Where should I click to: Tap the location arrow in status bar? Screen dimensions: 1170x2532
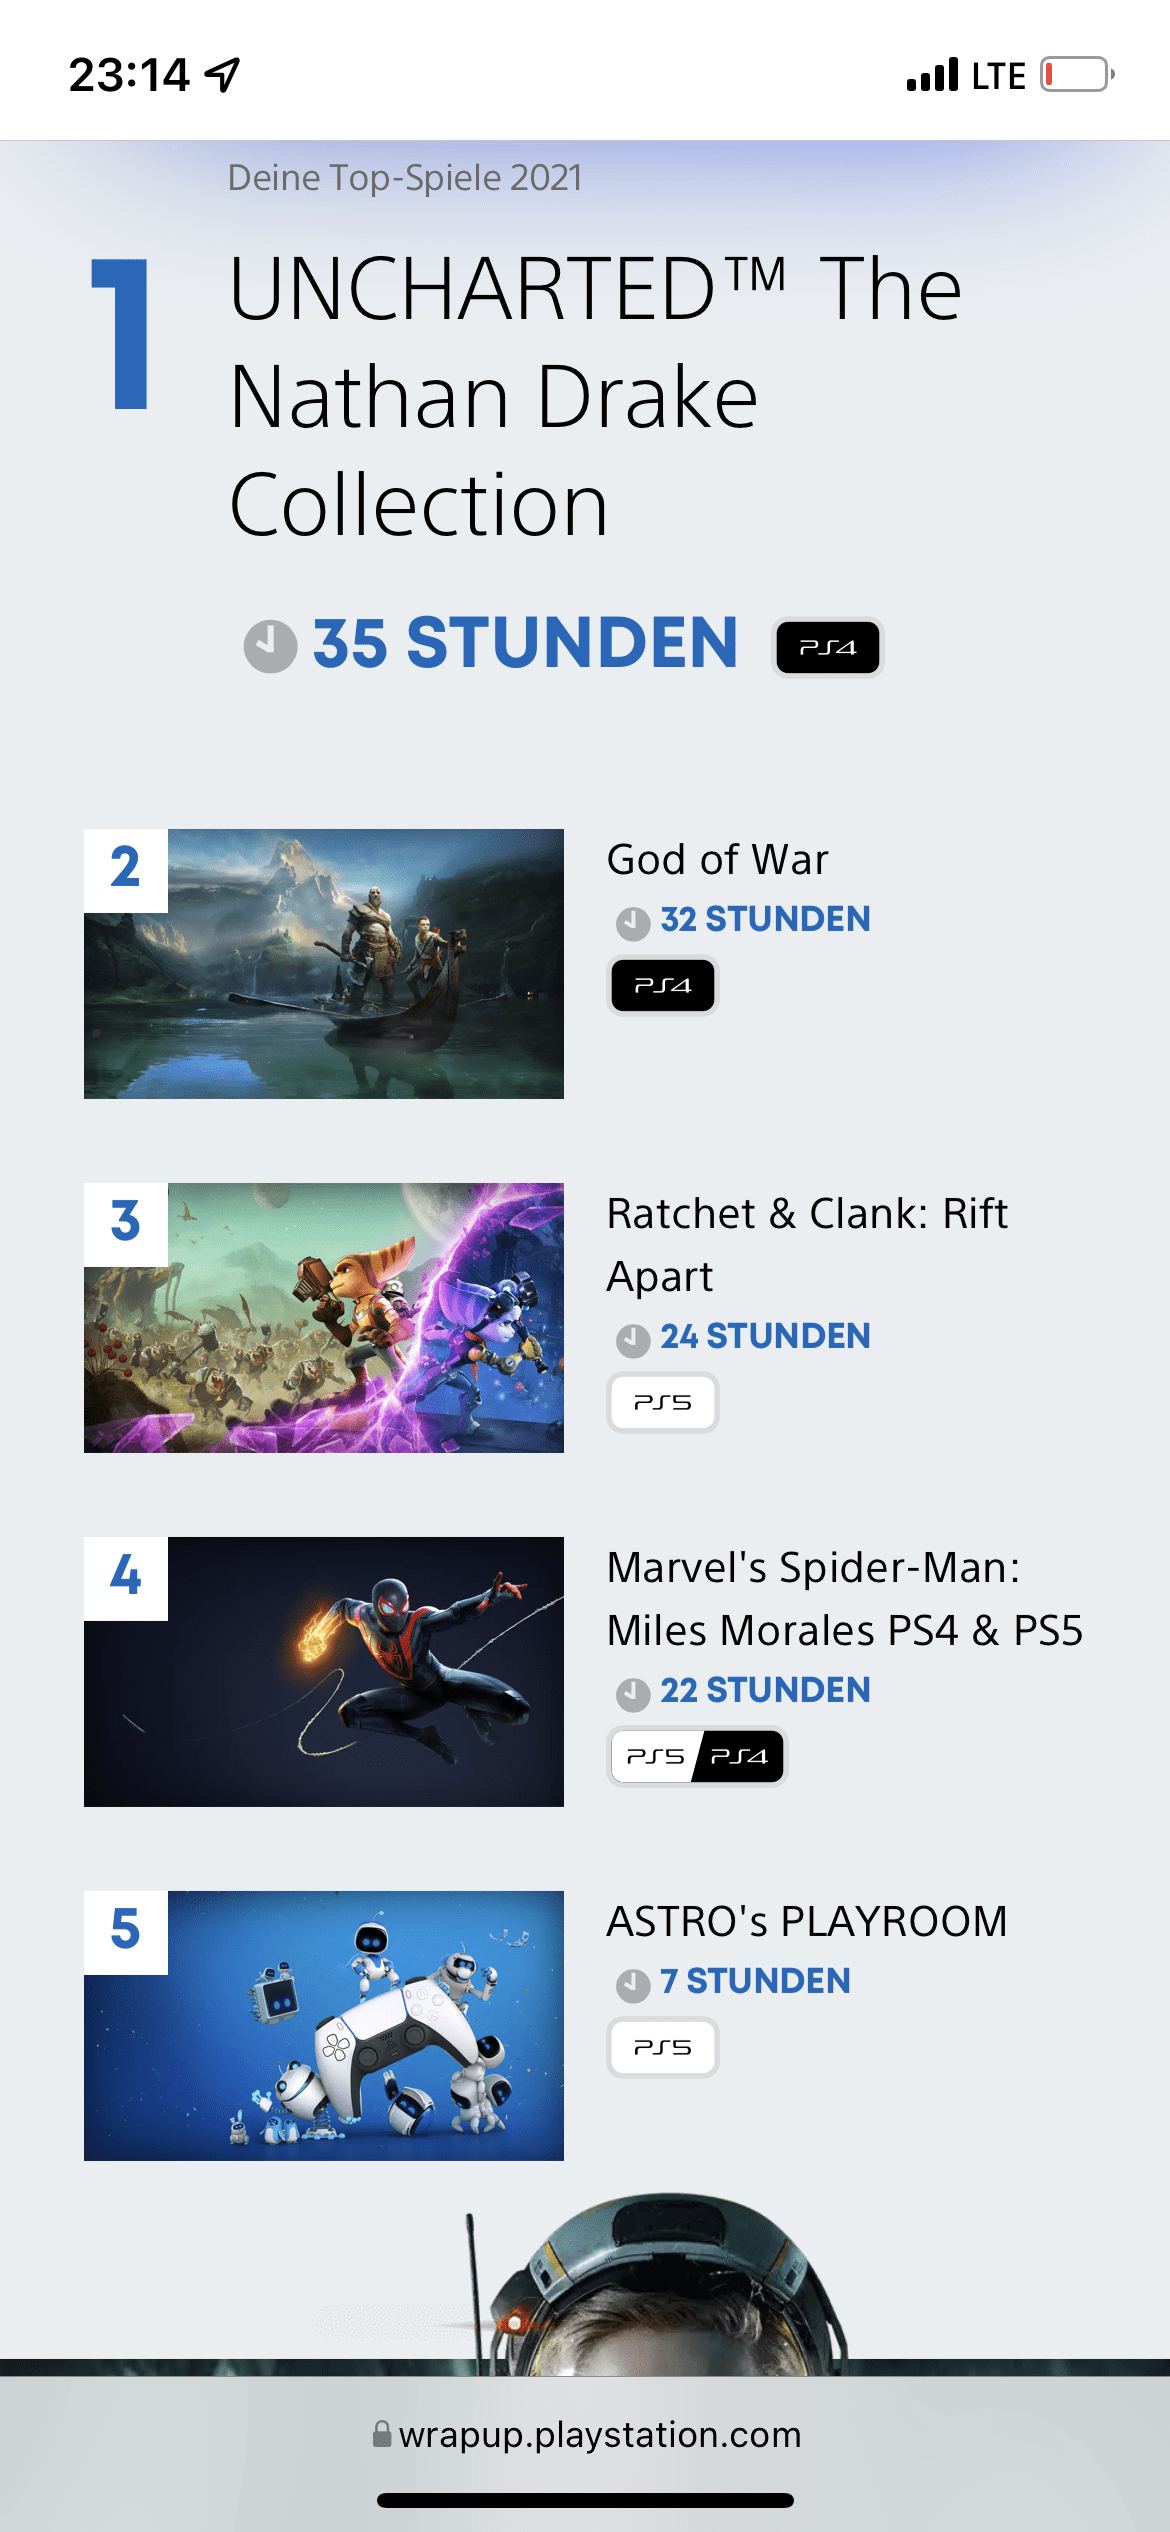pyautogui.click(x=222, y=75)
